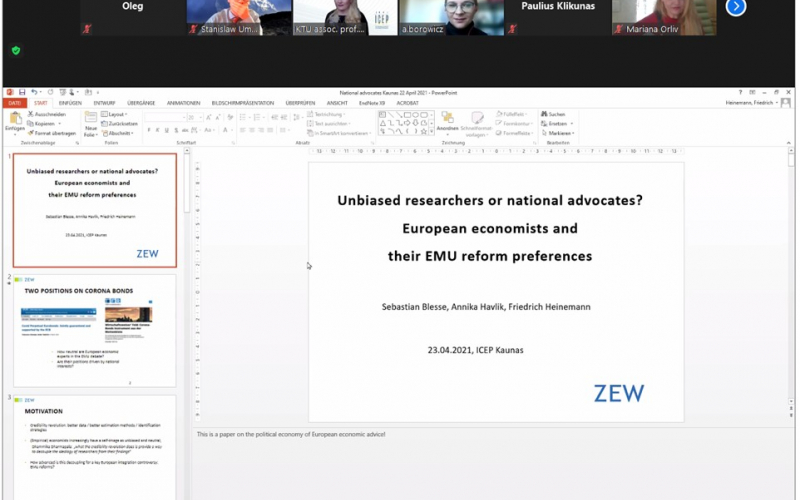Align text right in Absatz group

pos(261,131)
